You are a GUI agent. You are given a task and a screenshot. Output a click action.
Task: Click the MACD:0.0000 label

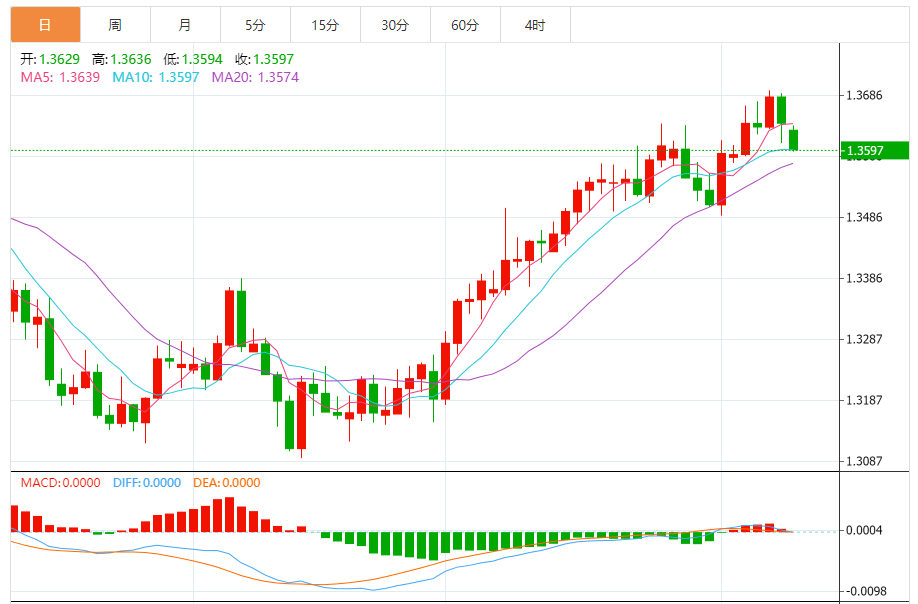[x=60, y=483]
